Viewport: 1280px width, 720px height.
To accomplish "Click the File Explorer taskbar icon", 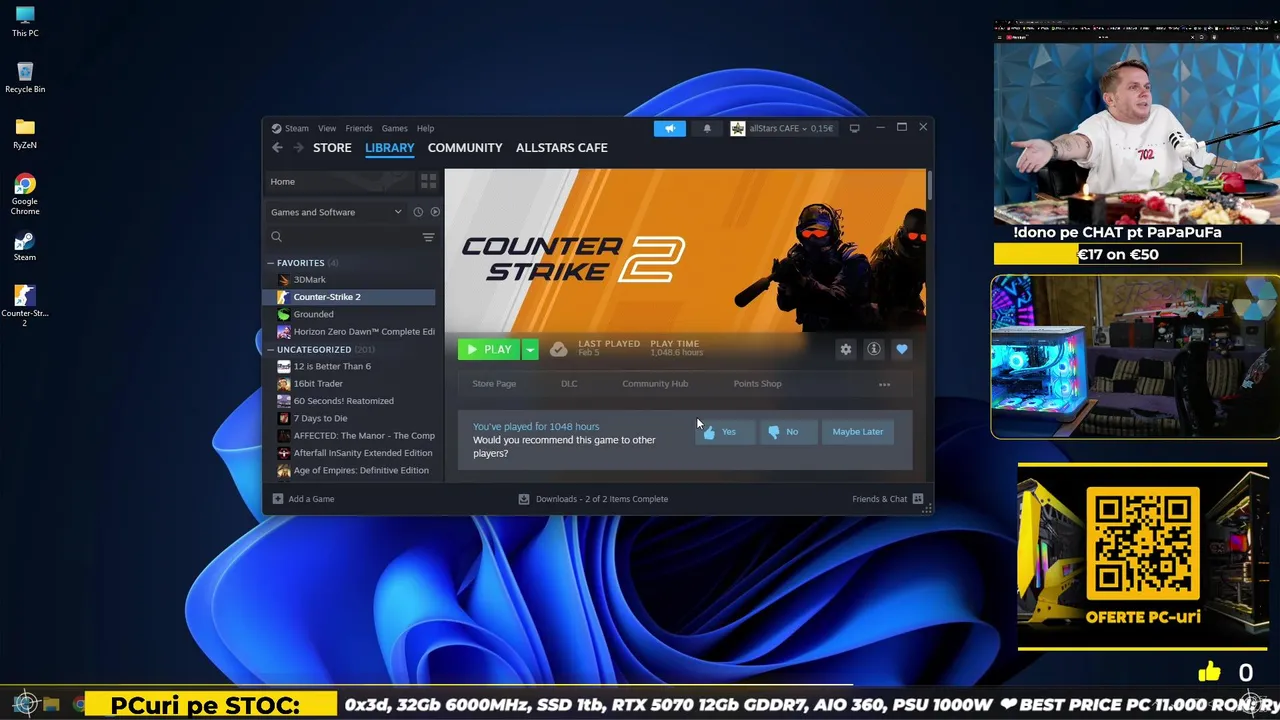I will click(x=51, y=704).
